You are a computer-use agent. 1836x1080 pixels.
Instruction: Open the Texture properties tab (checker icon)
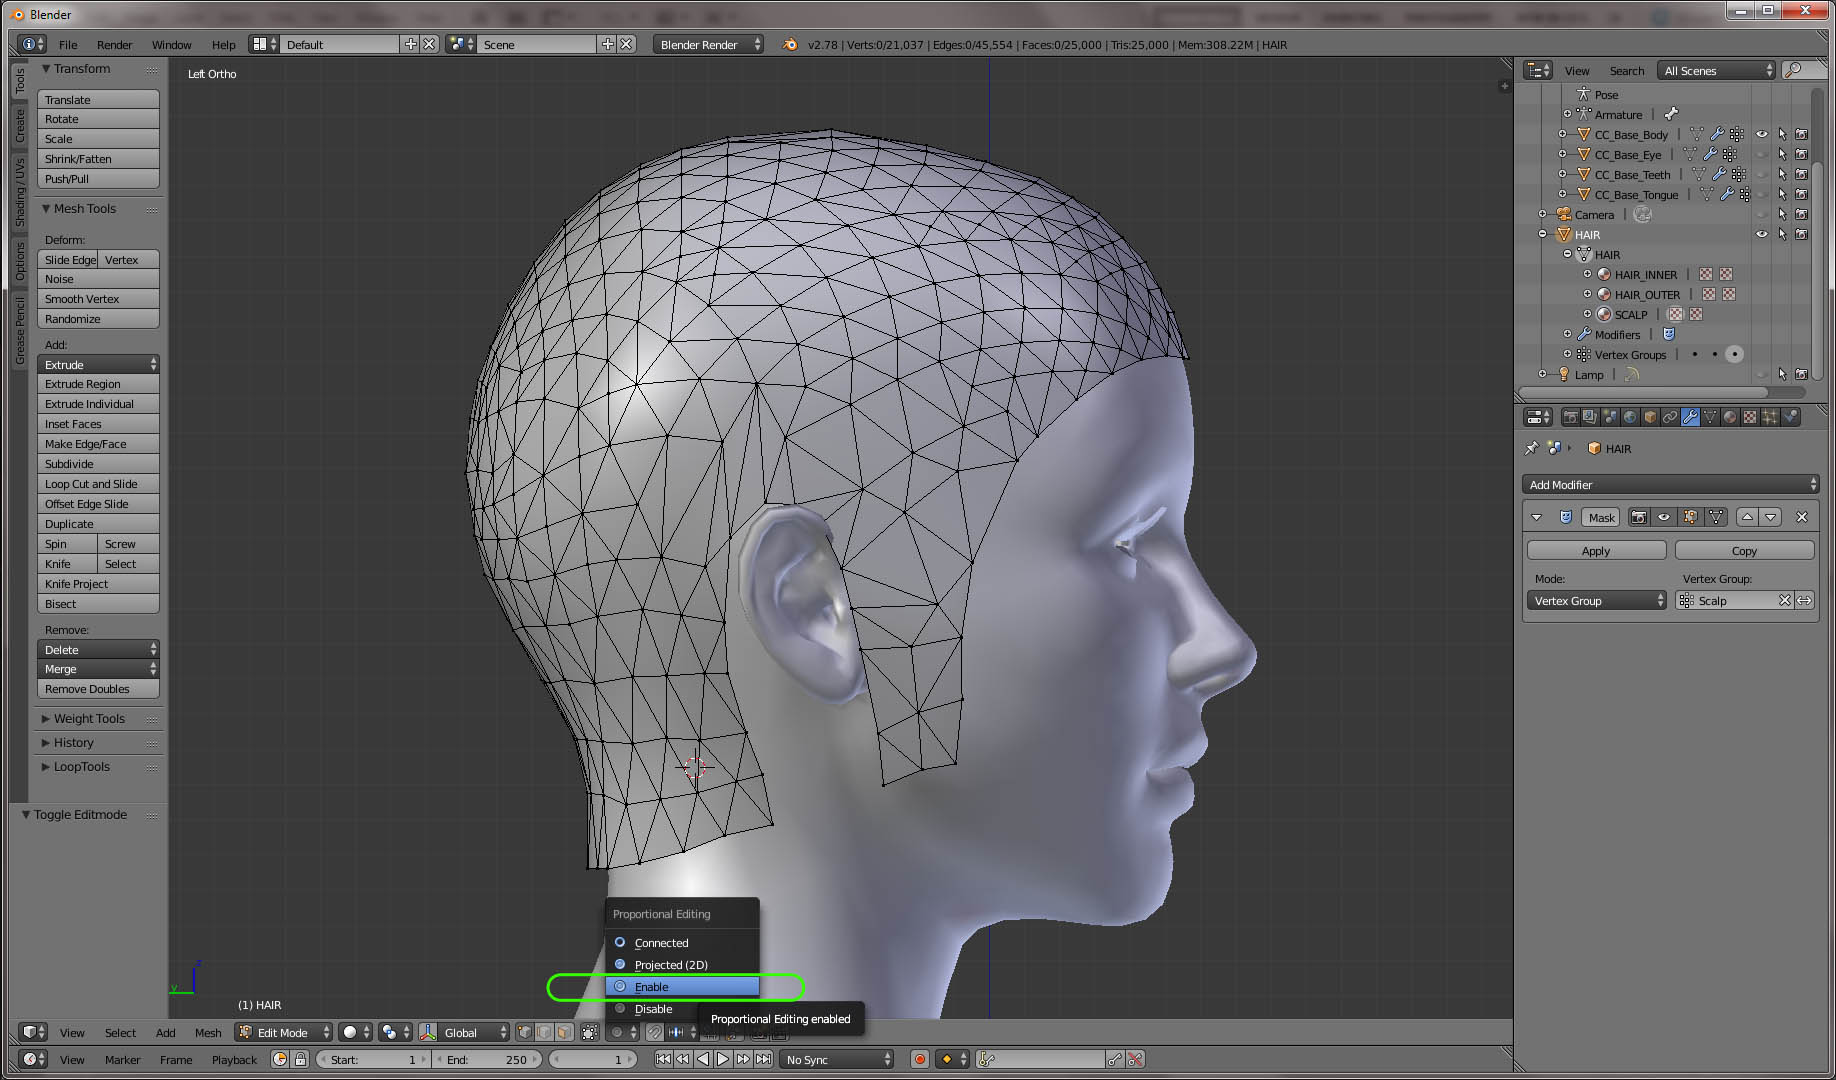point(1750,417)
